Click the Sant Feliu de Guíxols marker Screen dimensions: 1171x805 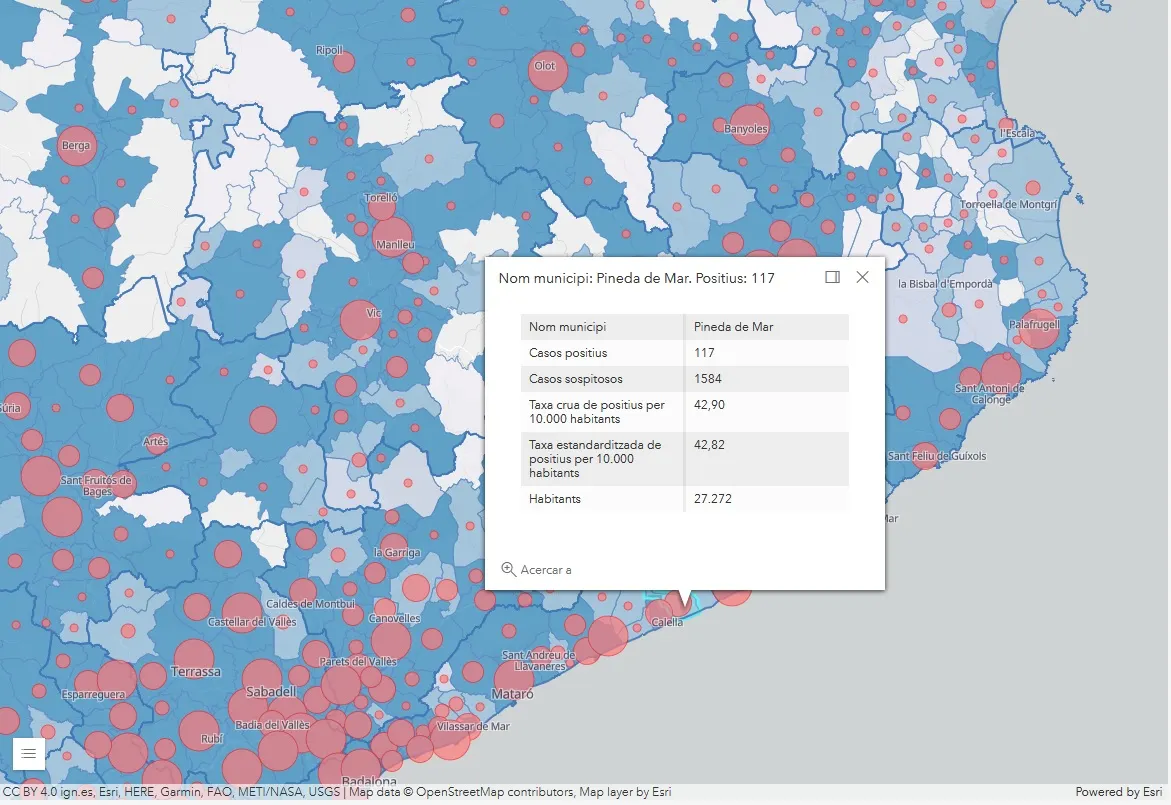point(925,456)
